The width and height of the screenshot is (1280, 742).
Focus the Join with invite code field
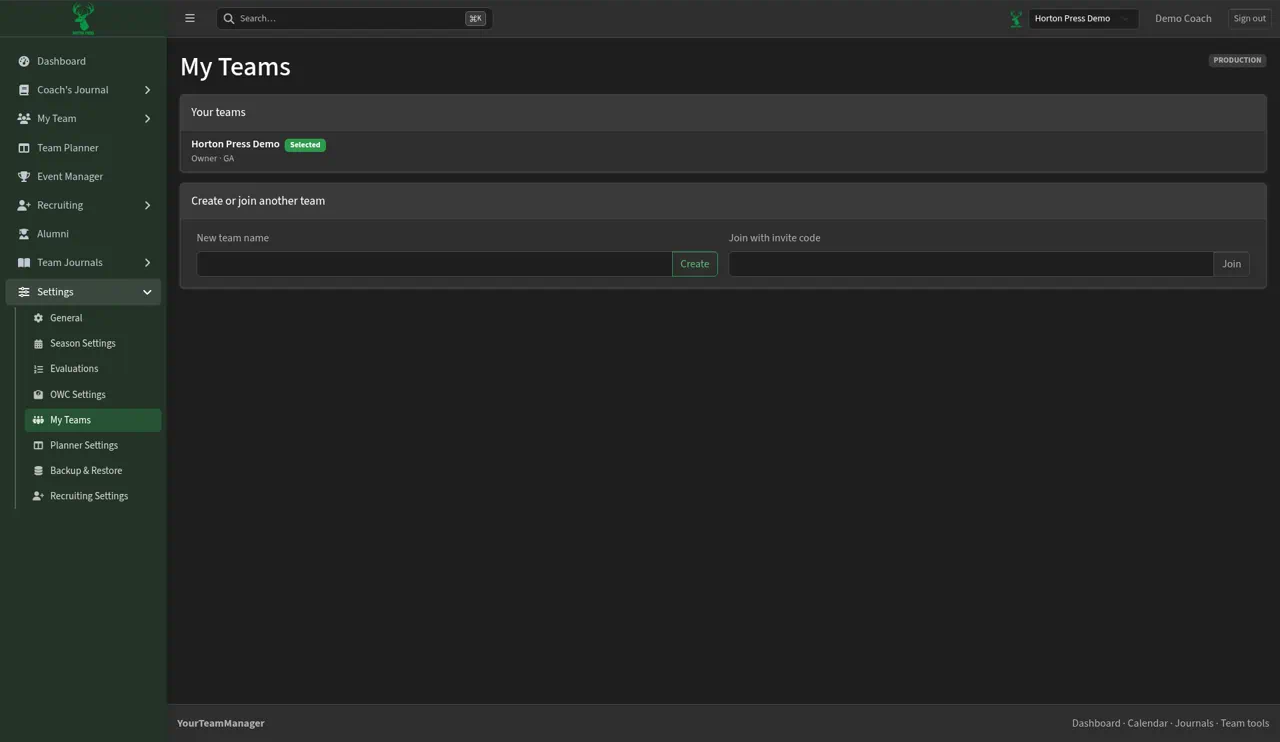[x=971, y=264]
